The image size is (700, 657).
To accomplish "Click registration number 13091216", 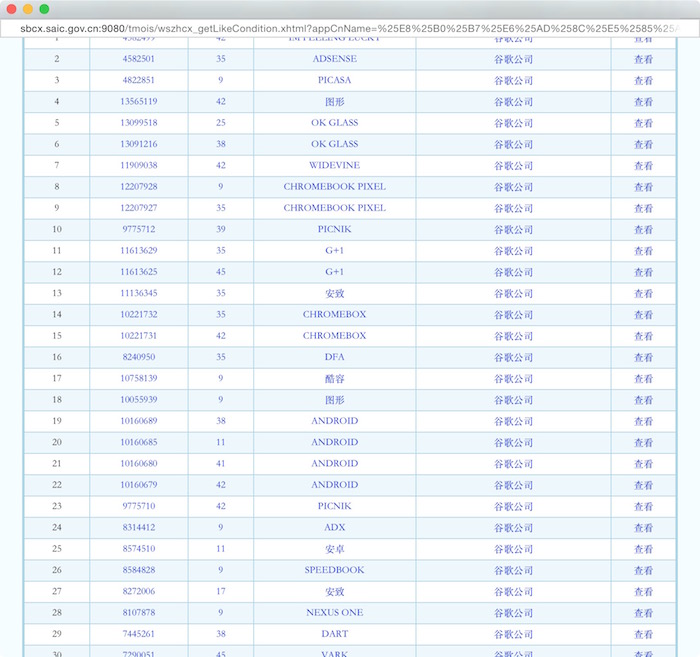I will [138, 144].
